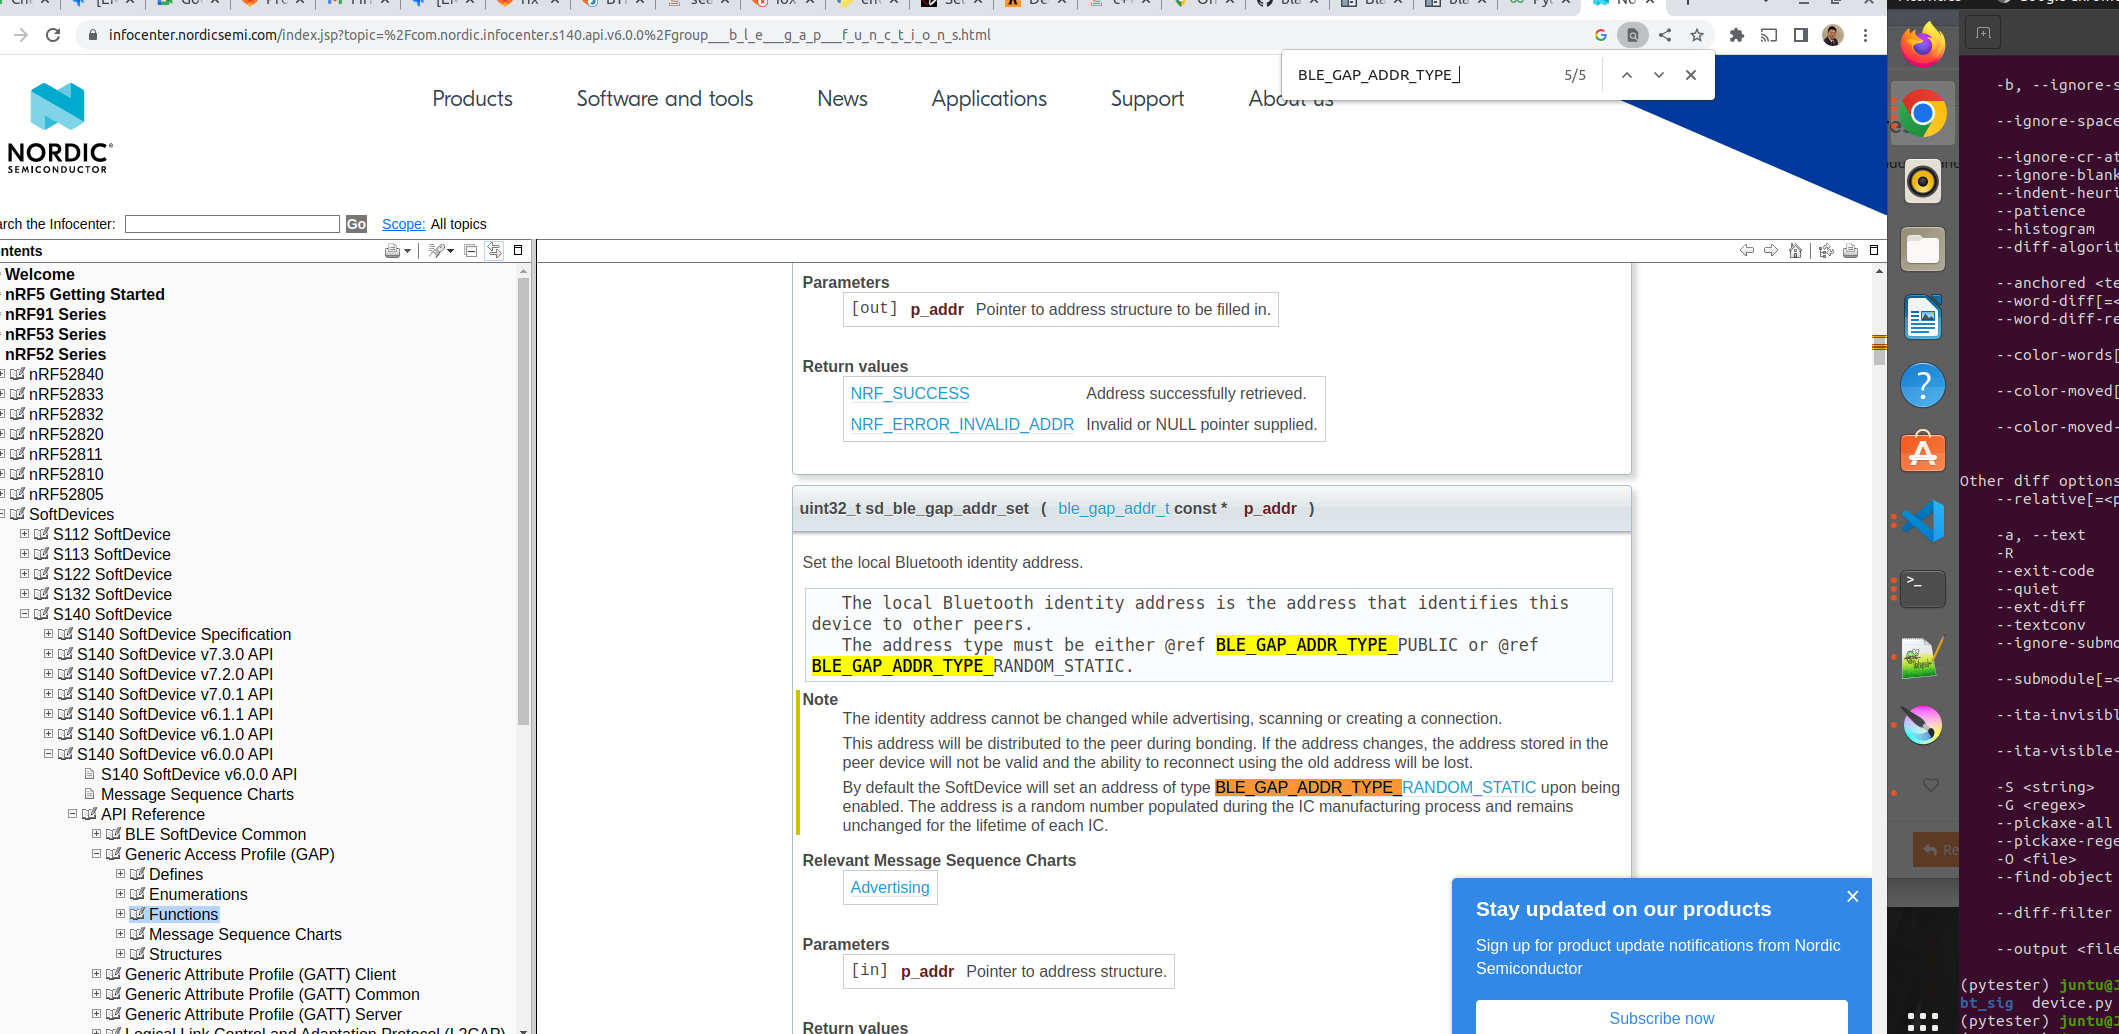The image size is (2119, 1034).
Task: Click the Search the Infocenter input field
Action: (232, 223)
